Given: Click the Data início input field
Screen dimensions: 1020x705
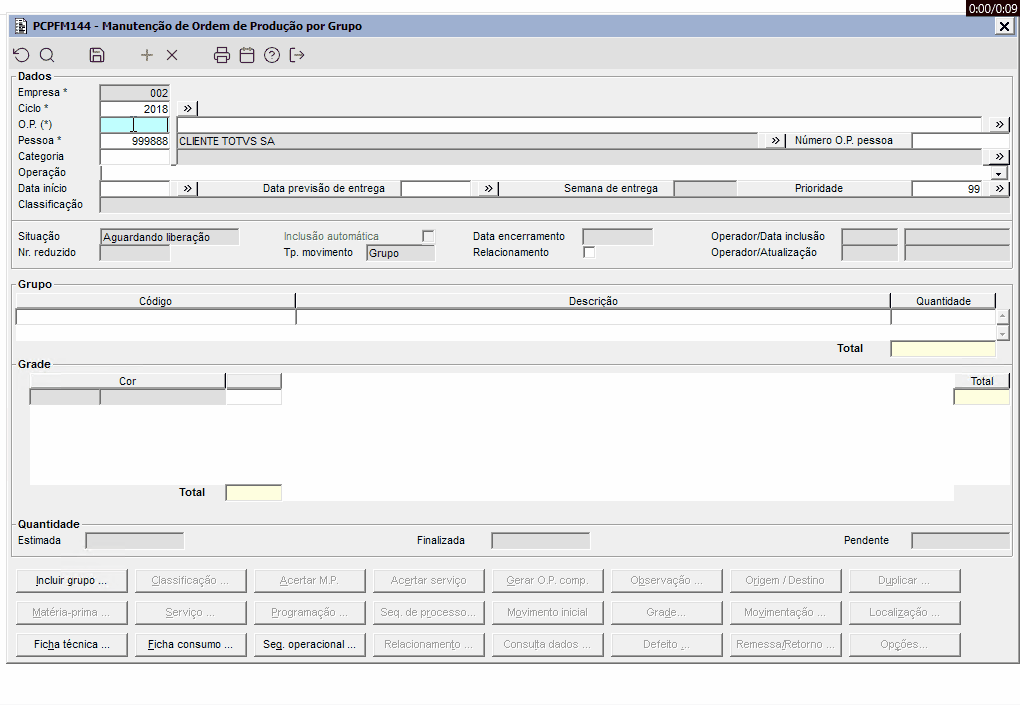Looking at the screenshot, I should point(135,189).
